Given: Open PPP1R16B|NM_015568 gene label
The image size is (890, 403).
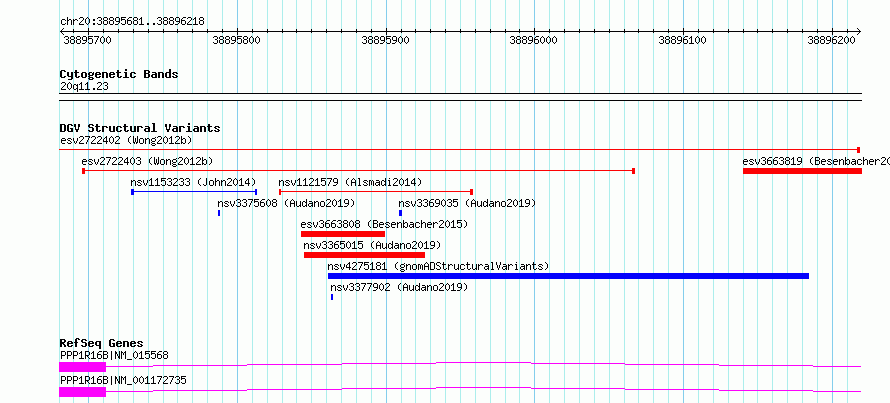Looking at the screenshot, I should [x=114, y=355].
